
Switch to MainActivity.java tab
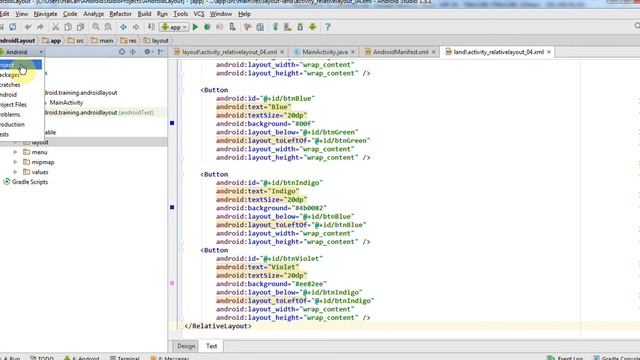click(324, 52)
